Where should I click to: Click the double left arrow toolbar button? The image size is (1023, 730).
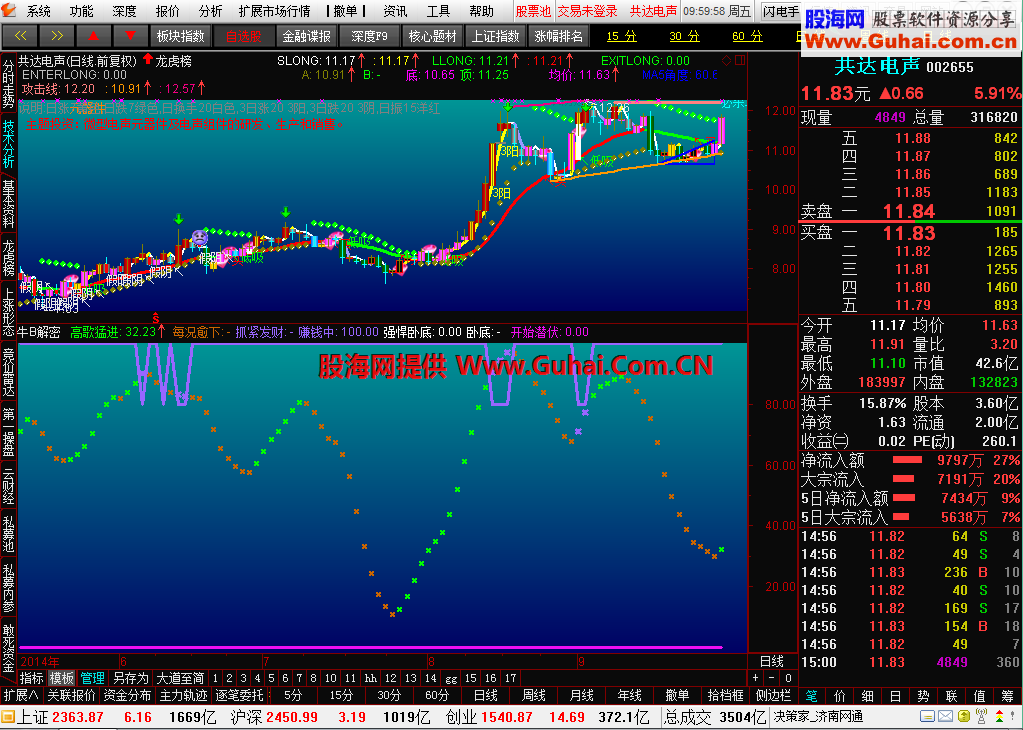[20, 36]
